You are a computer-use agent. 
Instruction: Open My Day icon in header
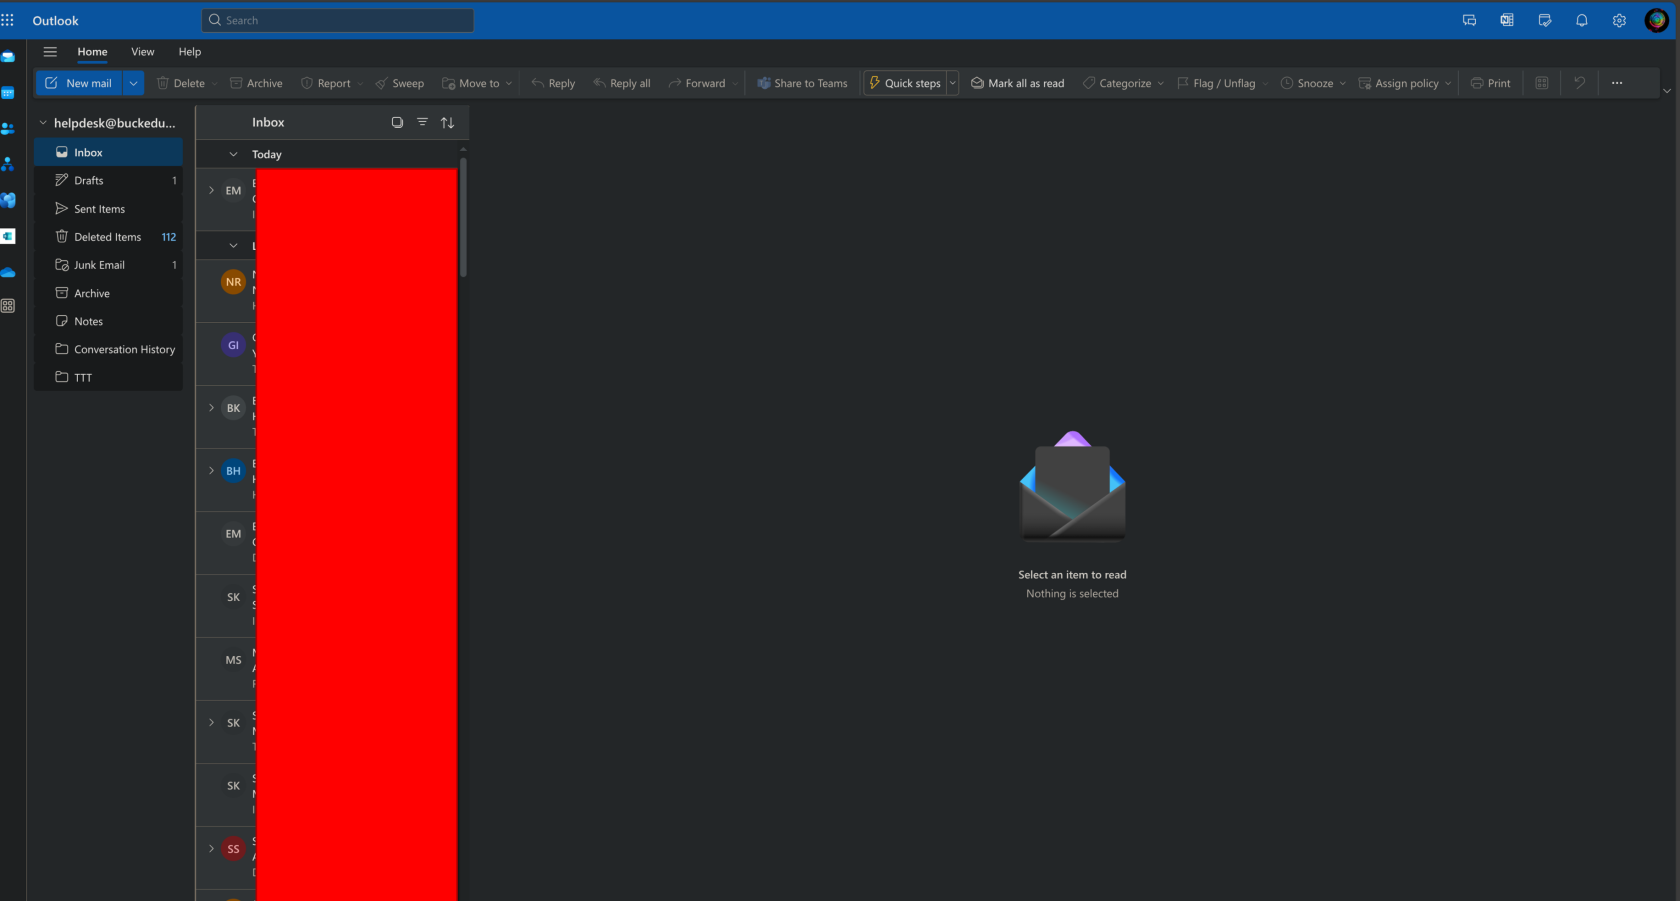[x=1545, y=20]
